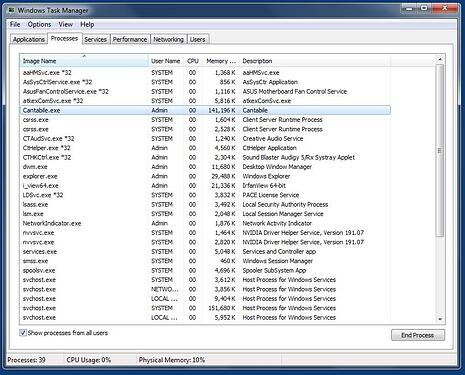This screenshot has width=465, height=375.
Task: Open the Options menu
Action: click(x=39, y=24)
